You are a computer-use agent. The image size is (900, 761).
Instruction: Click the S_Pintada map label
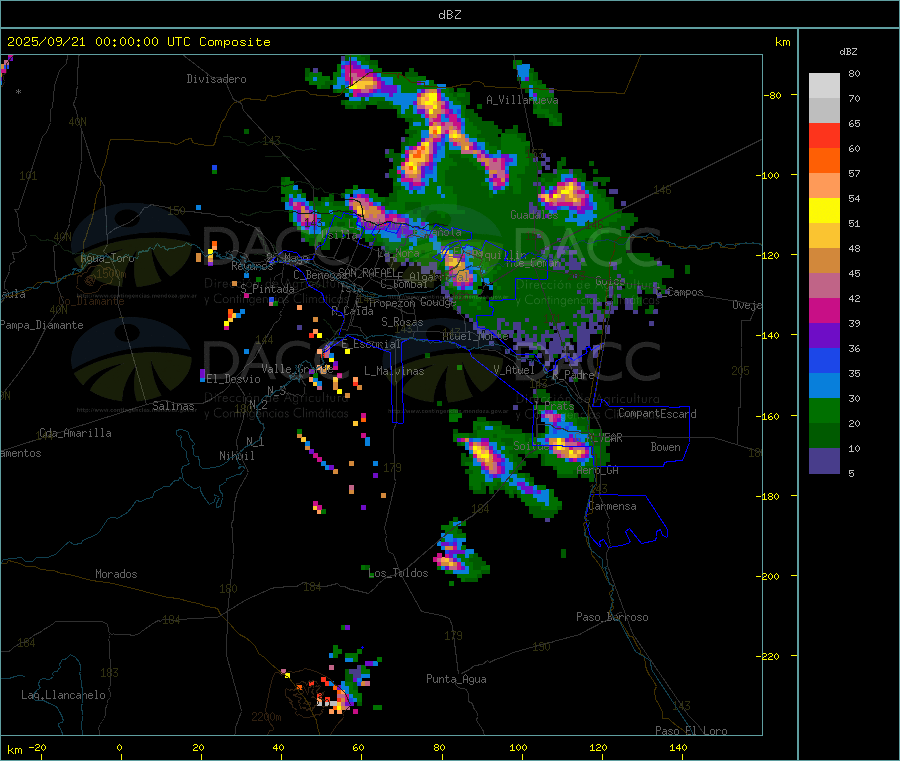(x=267, y=289)
